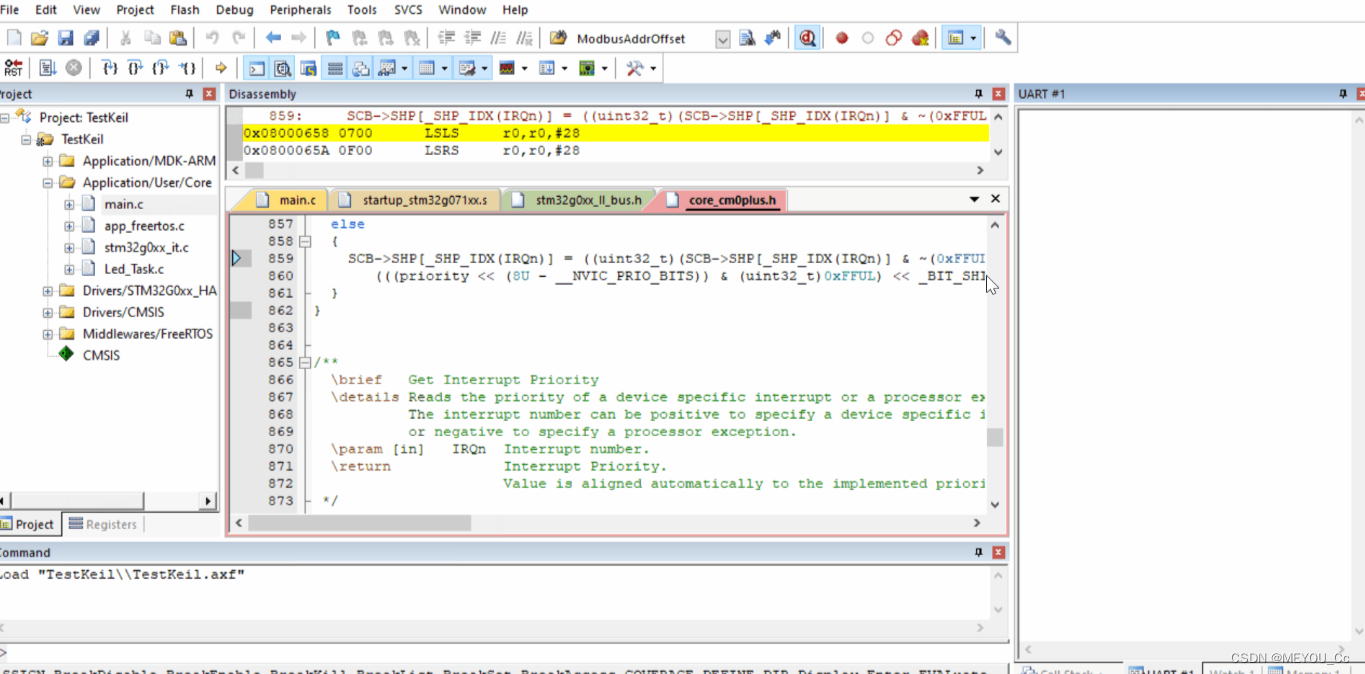The width and height of the screenshot is (1365, 674).
Task: Insert breakpoint with the red dot icon
Action: pyautogui.click(x=842, y=38)
